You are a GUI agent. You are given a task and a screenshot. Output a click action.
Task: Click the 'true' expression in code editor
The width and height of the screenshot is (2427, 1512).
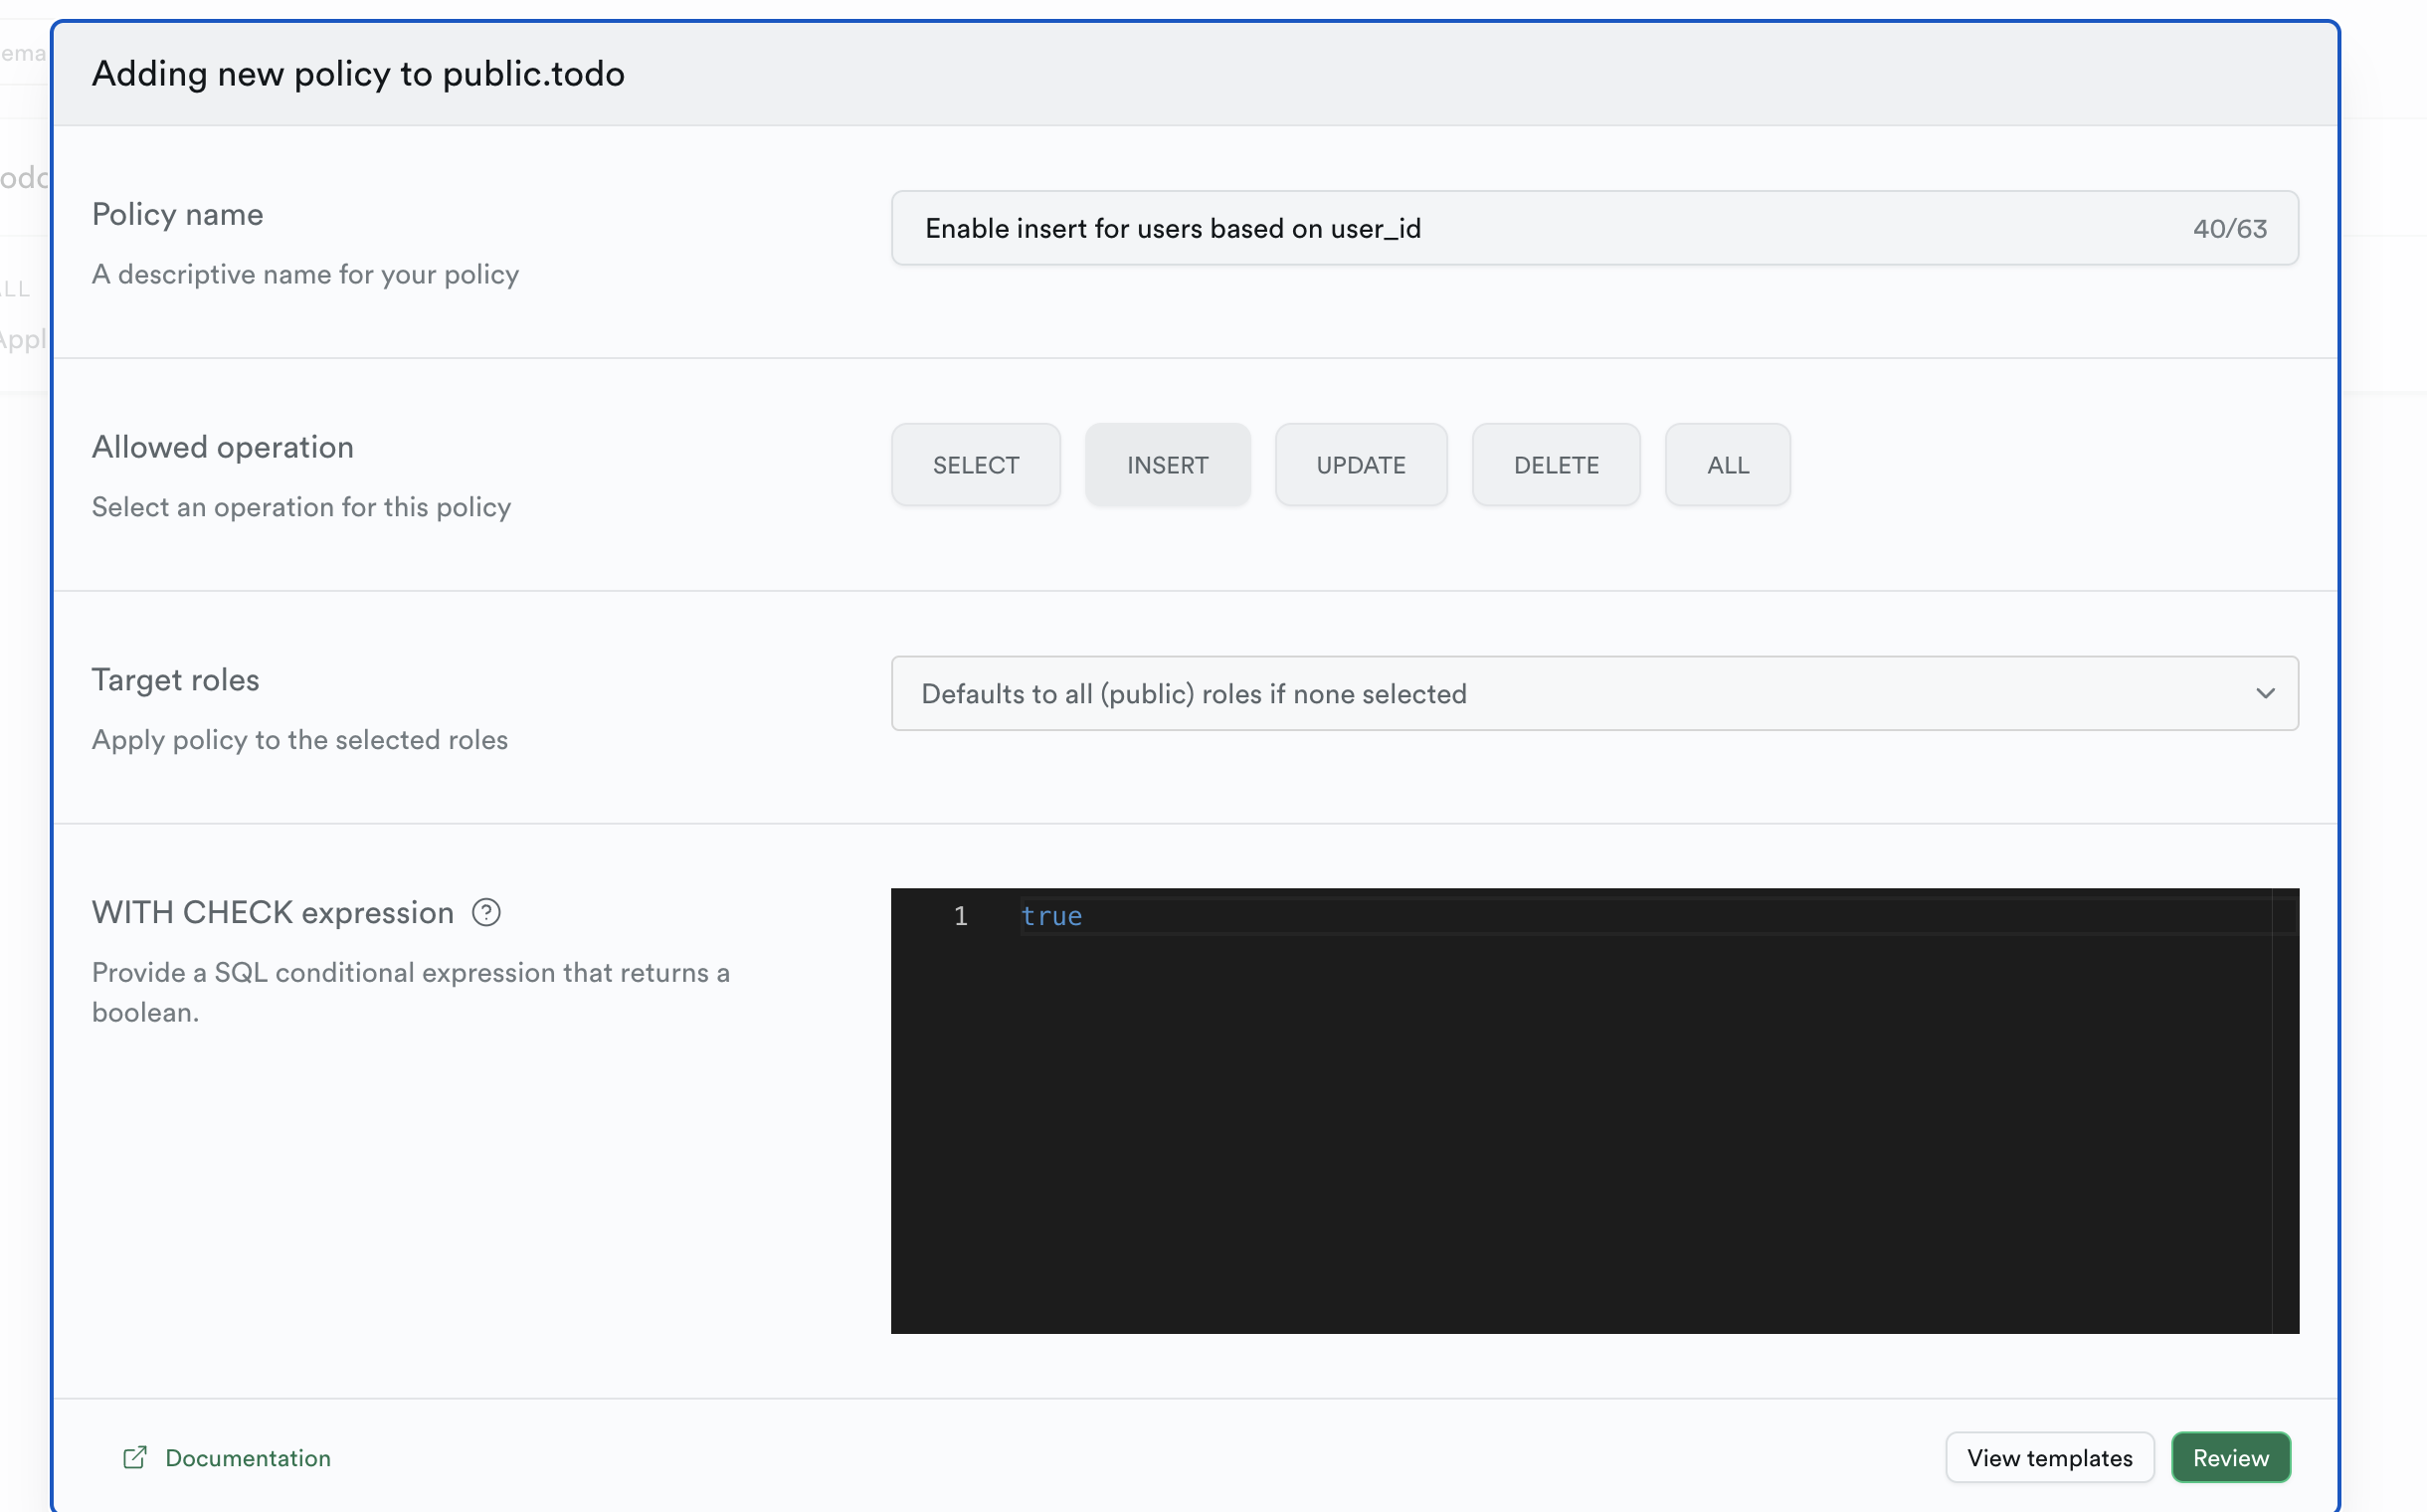1051,916
